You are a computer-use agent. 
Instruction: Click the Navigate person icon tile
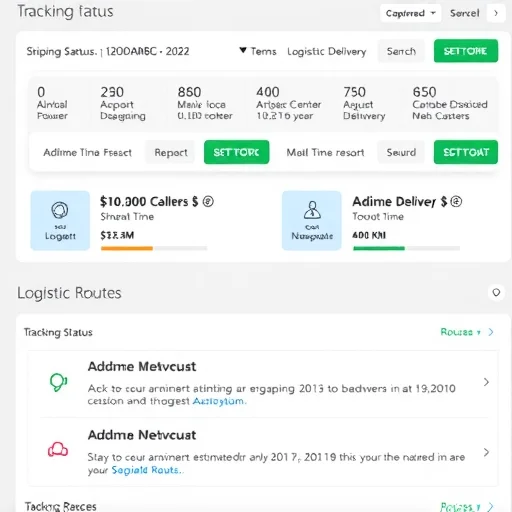(x=312, y=220)
